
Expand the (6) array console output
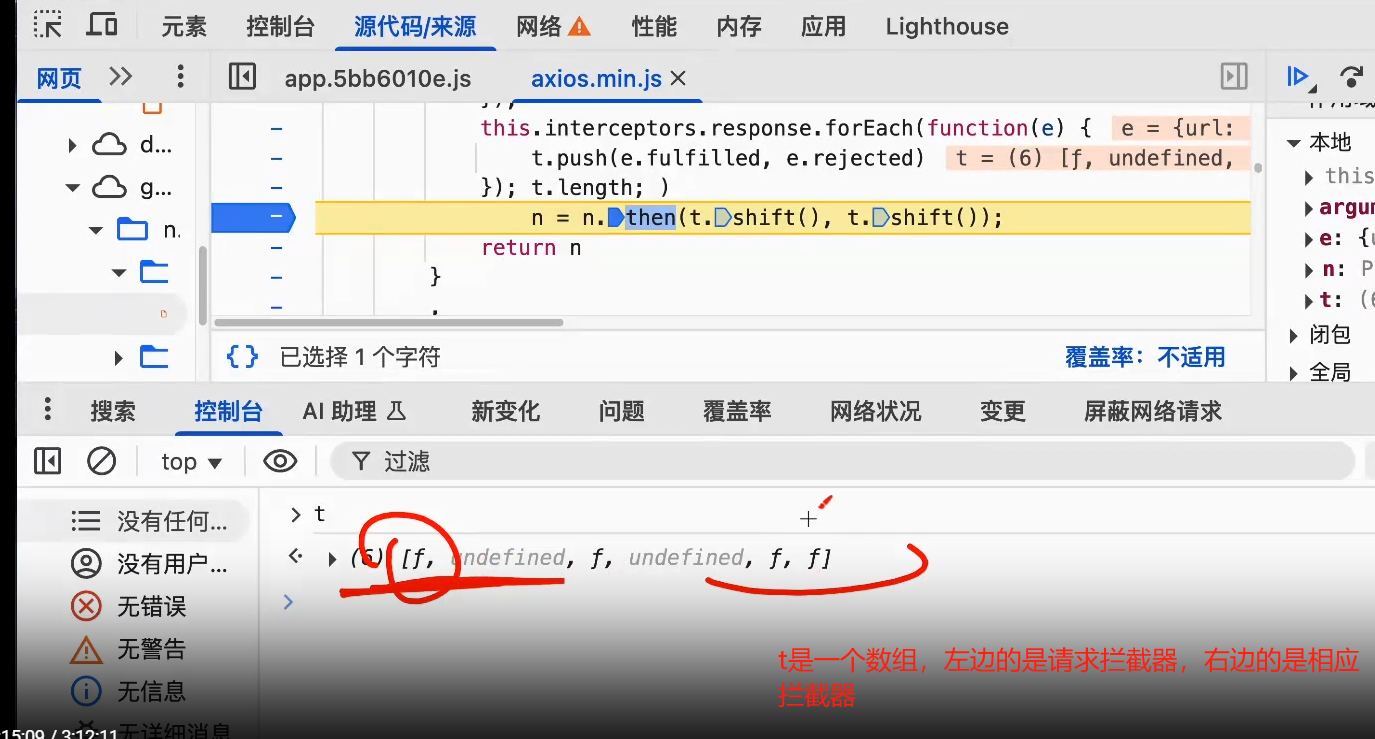[333, 559]
